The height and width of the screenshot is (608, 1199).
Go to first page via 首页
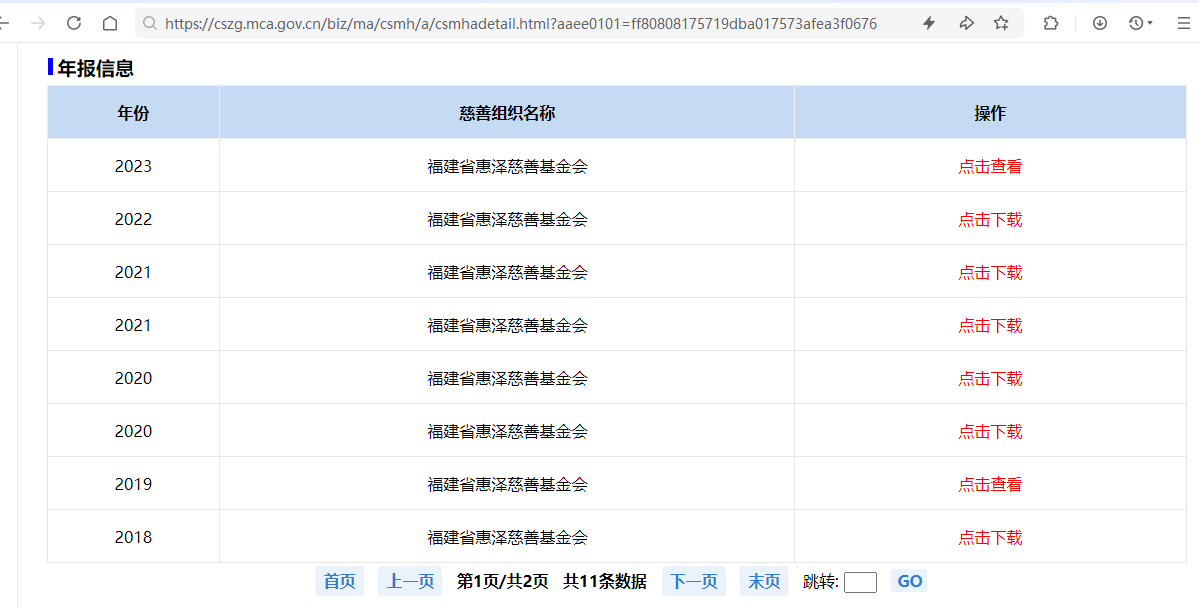(340, 581)
